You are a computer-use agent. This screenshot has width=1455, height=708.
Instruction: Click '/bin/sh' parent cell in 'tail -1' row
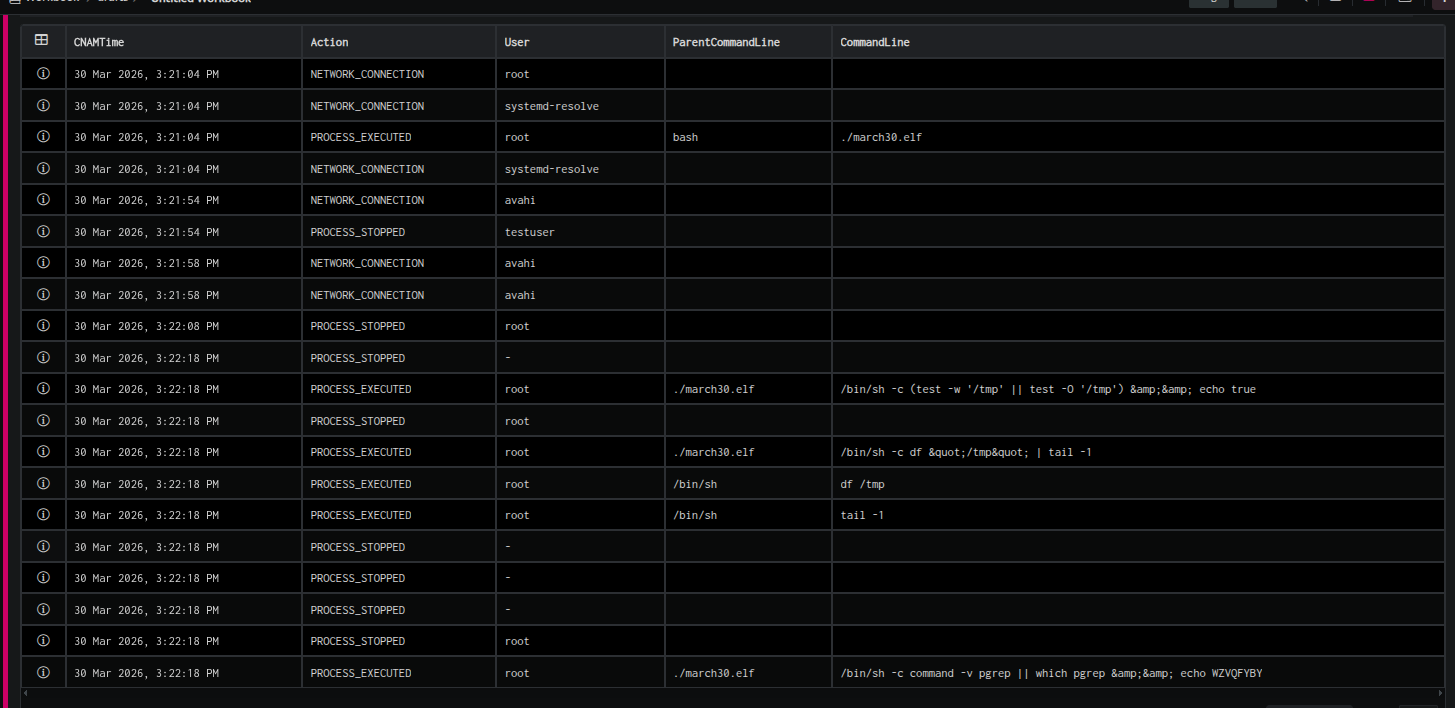pyautogui.click(x=748, y=515)
